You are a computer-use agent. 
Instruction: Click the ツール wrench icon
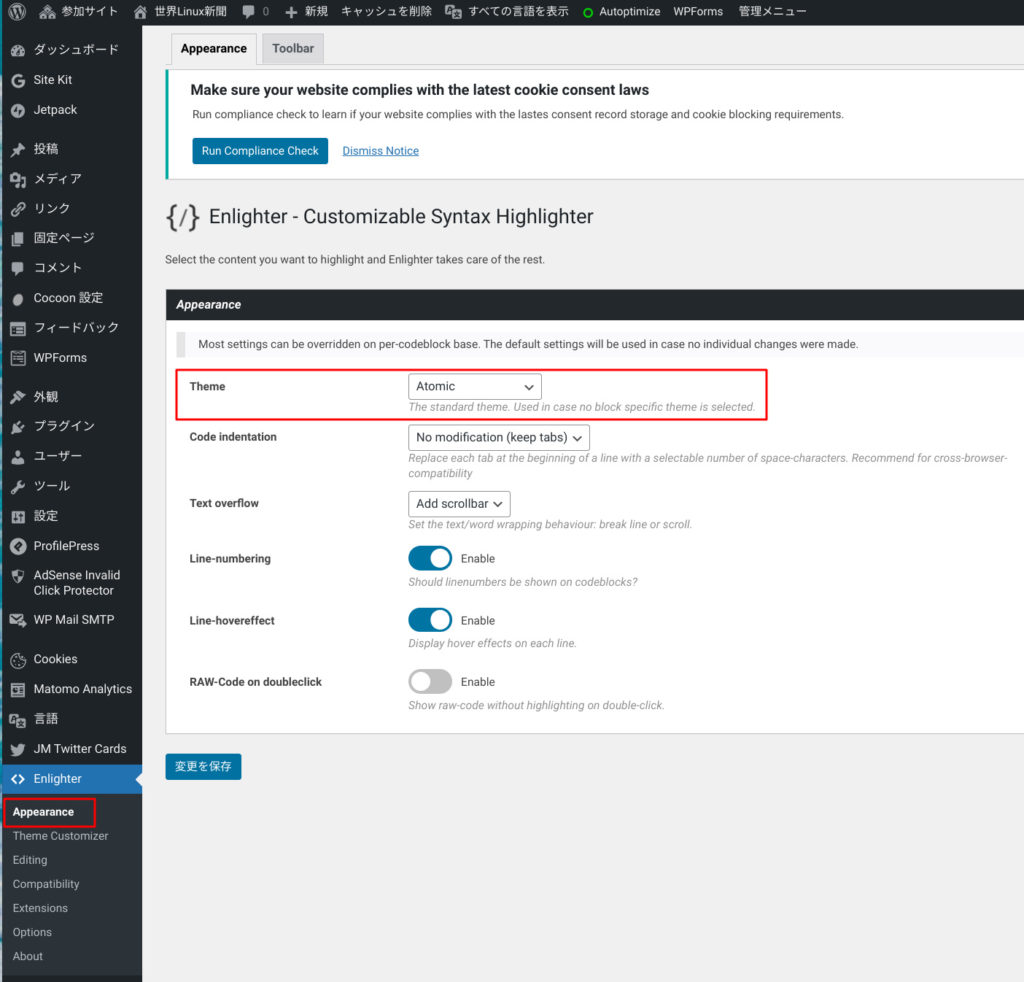pyautogui.click(x=18, y=486)
